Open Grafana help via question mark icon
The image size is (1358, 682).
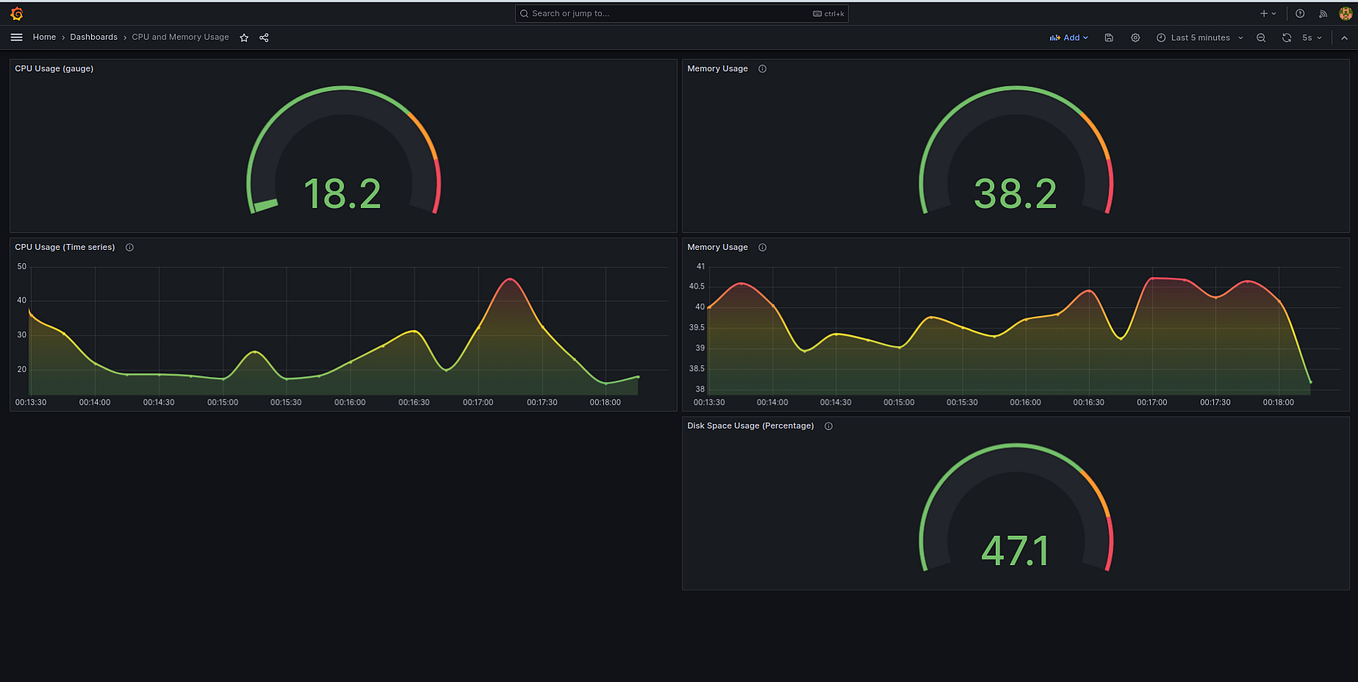[1301, 13]
